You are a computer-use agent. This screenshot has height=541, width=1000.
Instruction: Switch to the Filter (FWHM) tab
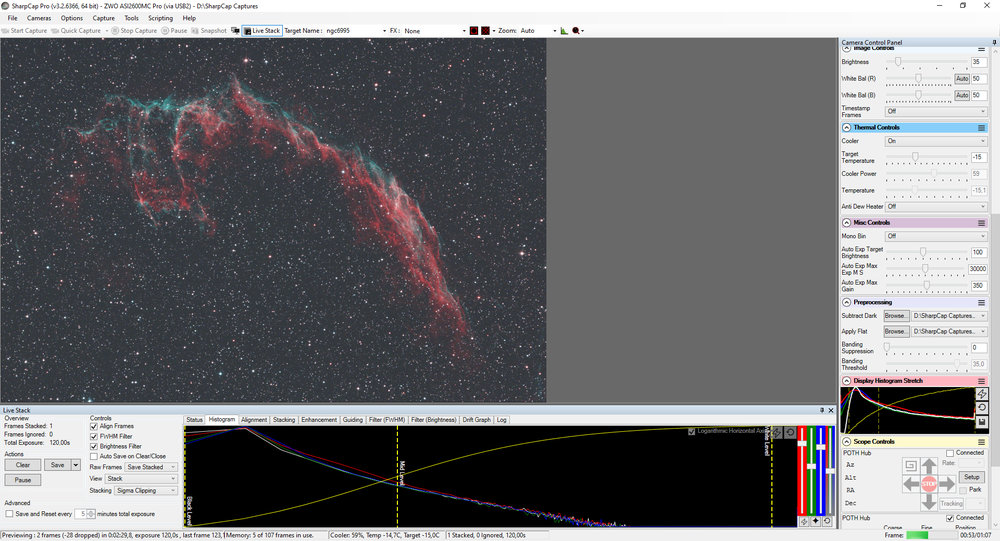[x=386, y=420]
